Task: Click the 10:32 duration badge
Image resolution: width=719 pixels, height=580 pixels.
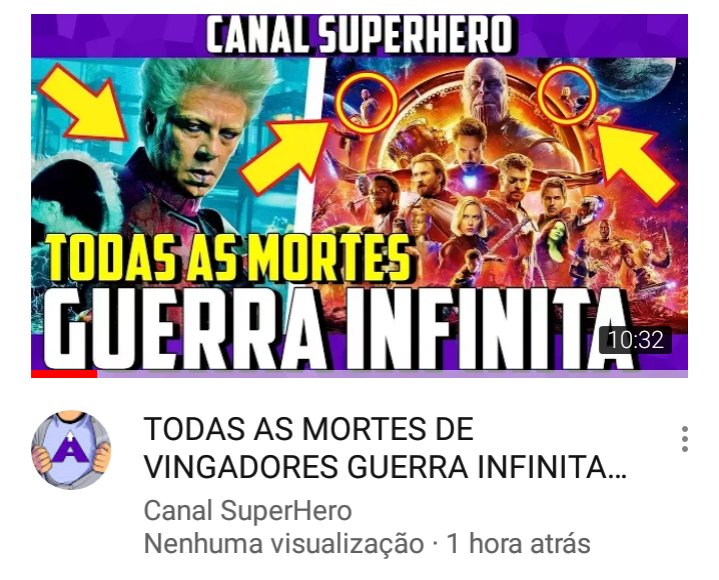Action: [x=635, y=340]
